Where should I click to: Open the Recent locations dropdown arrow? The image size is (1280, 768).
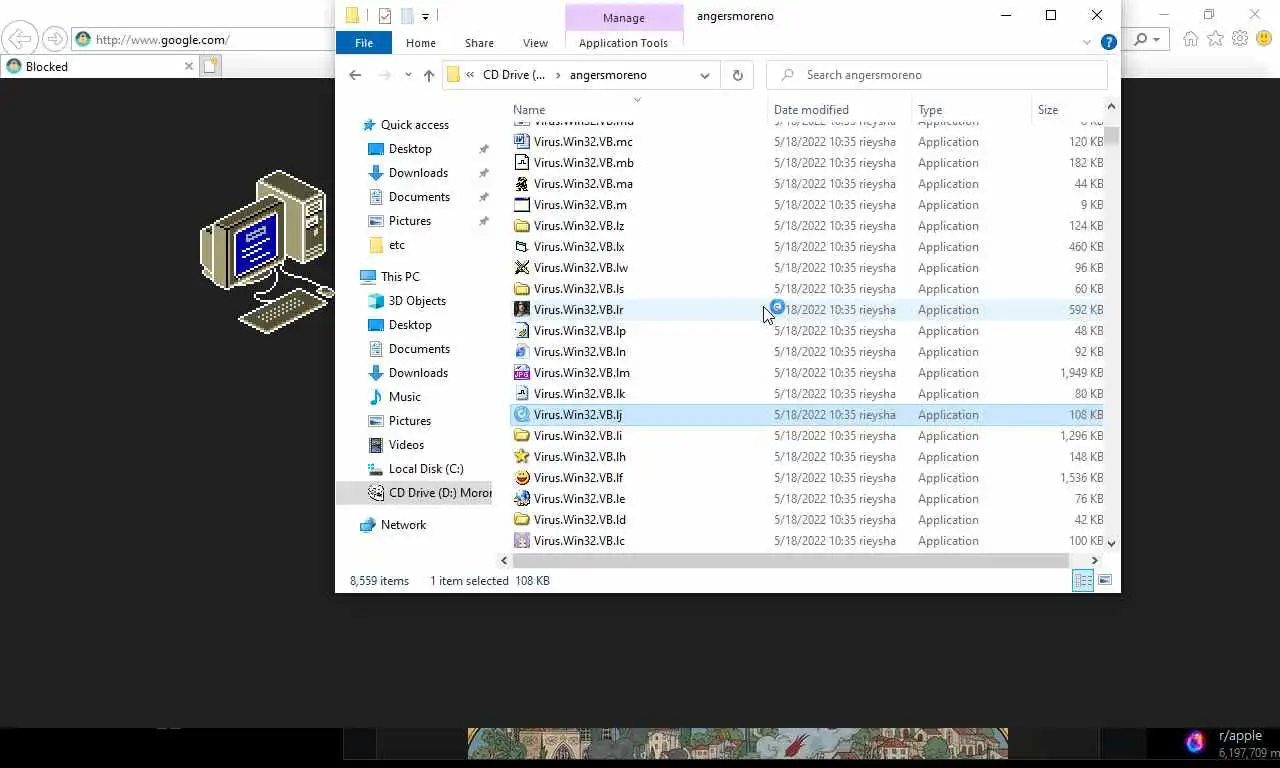(x=408, y=75)
